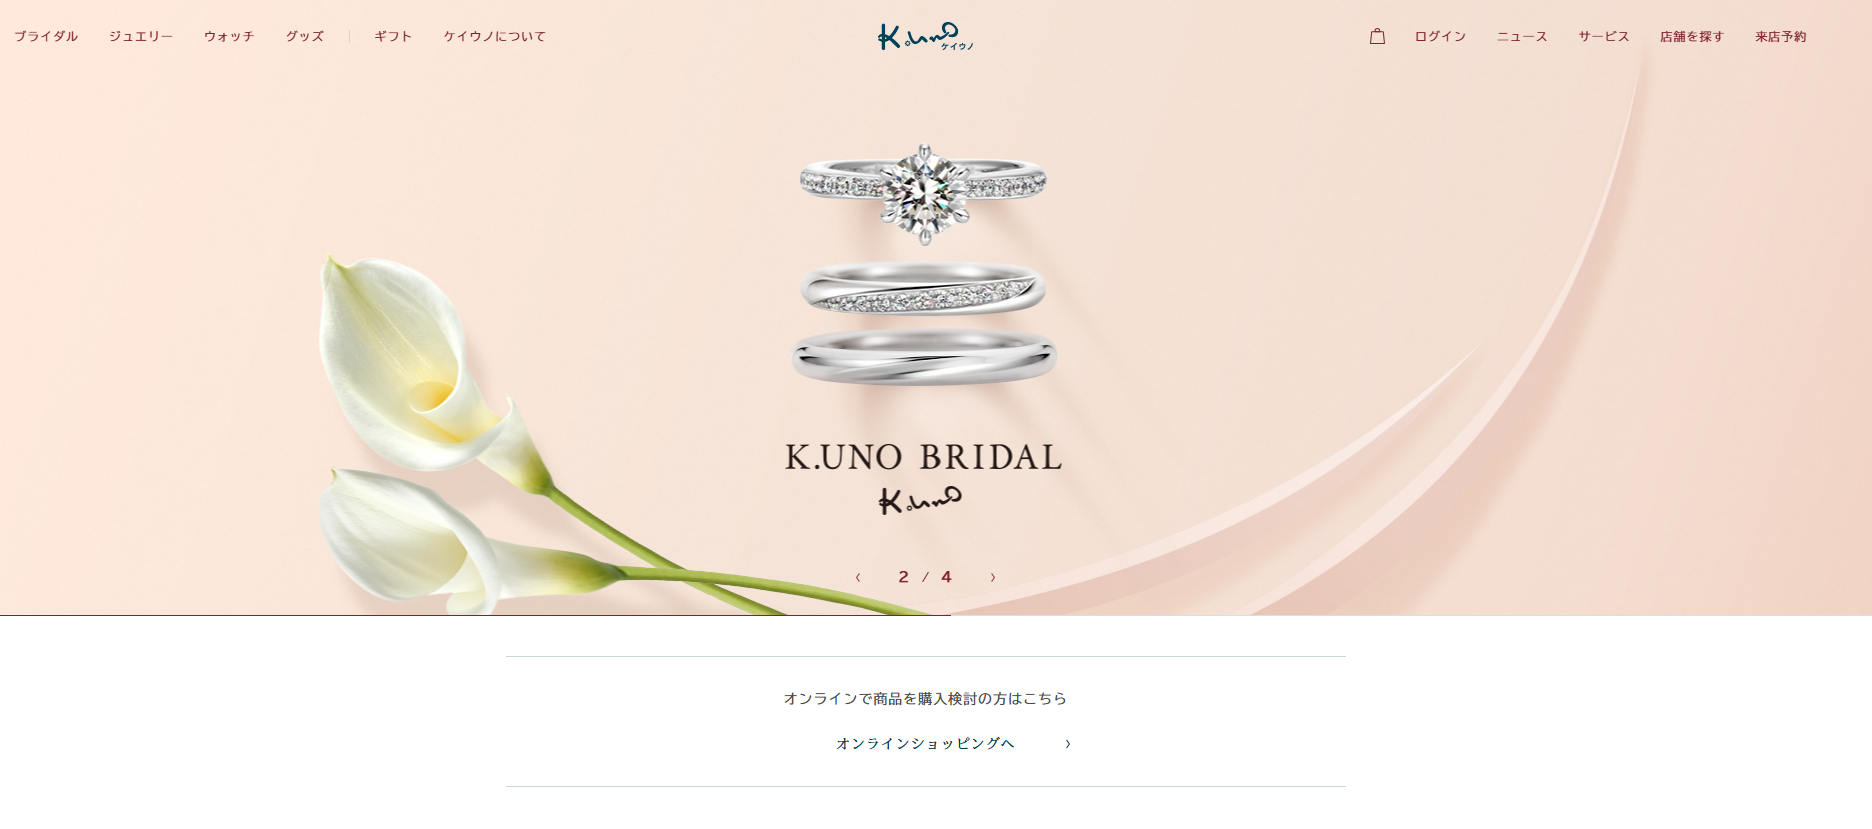The image size is (1872, 829).
Task: Advance carousel with right arrow
Action: [x=993, y=577]
